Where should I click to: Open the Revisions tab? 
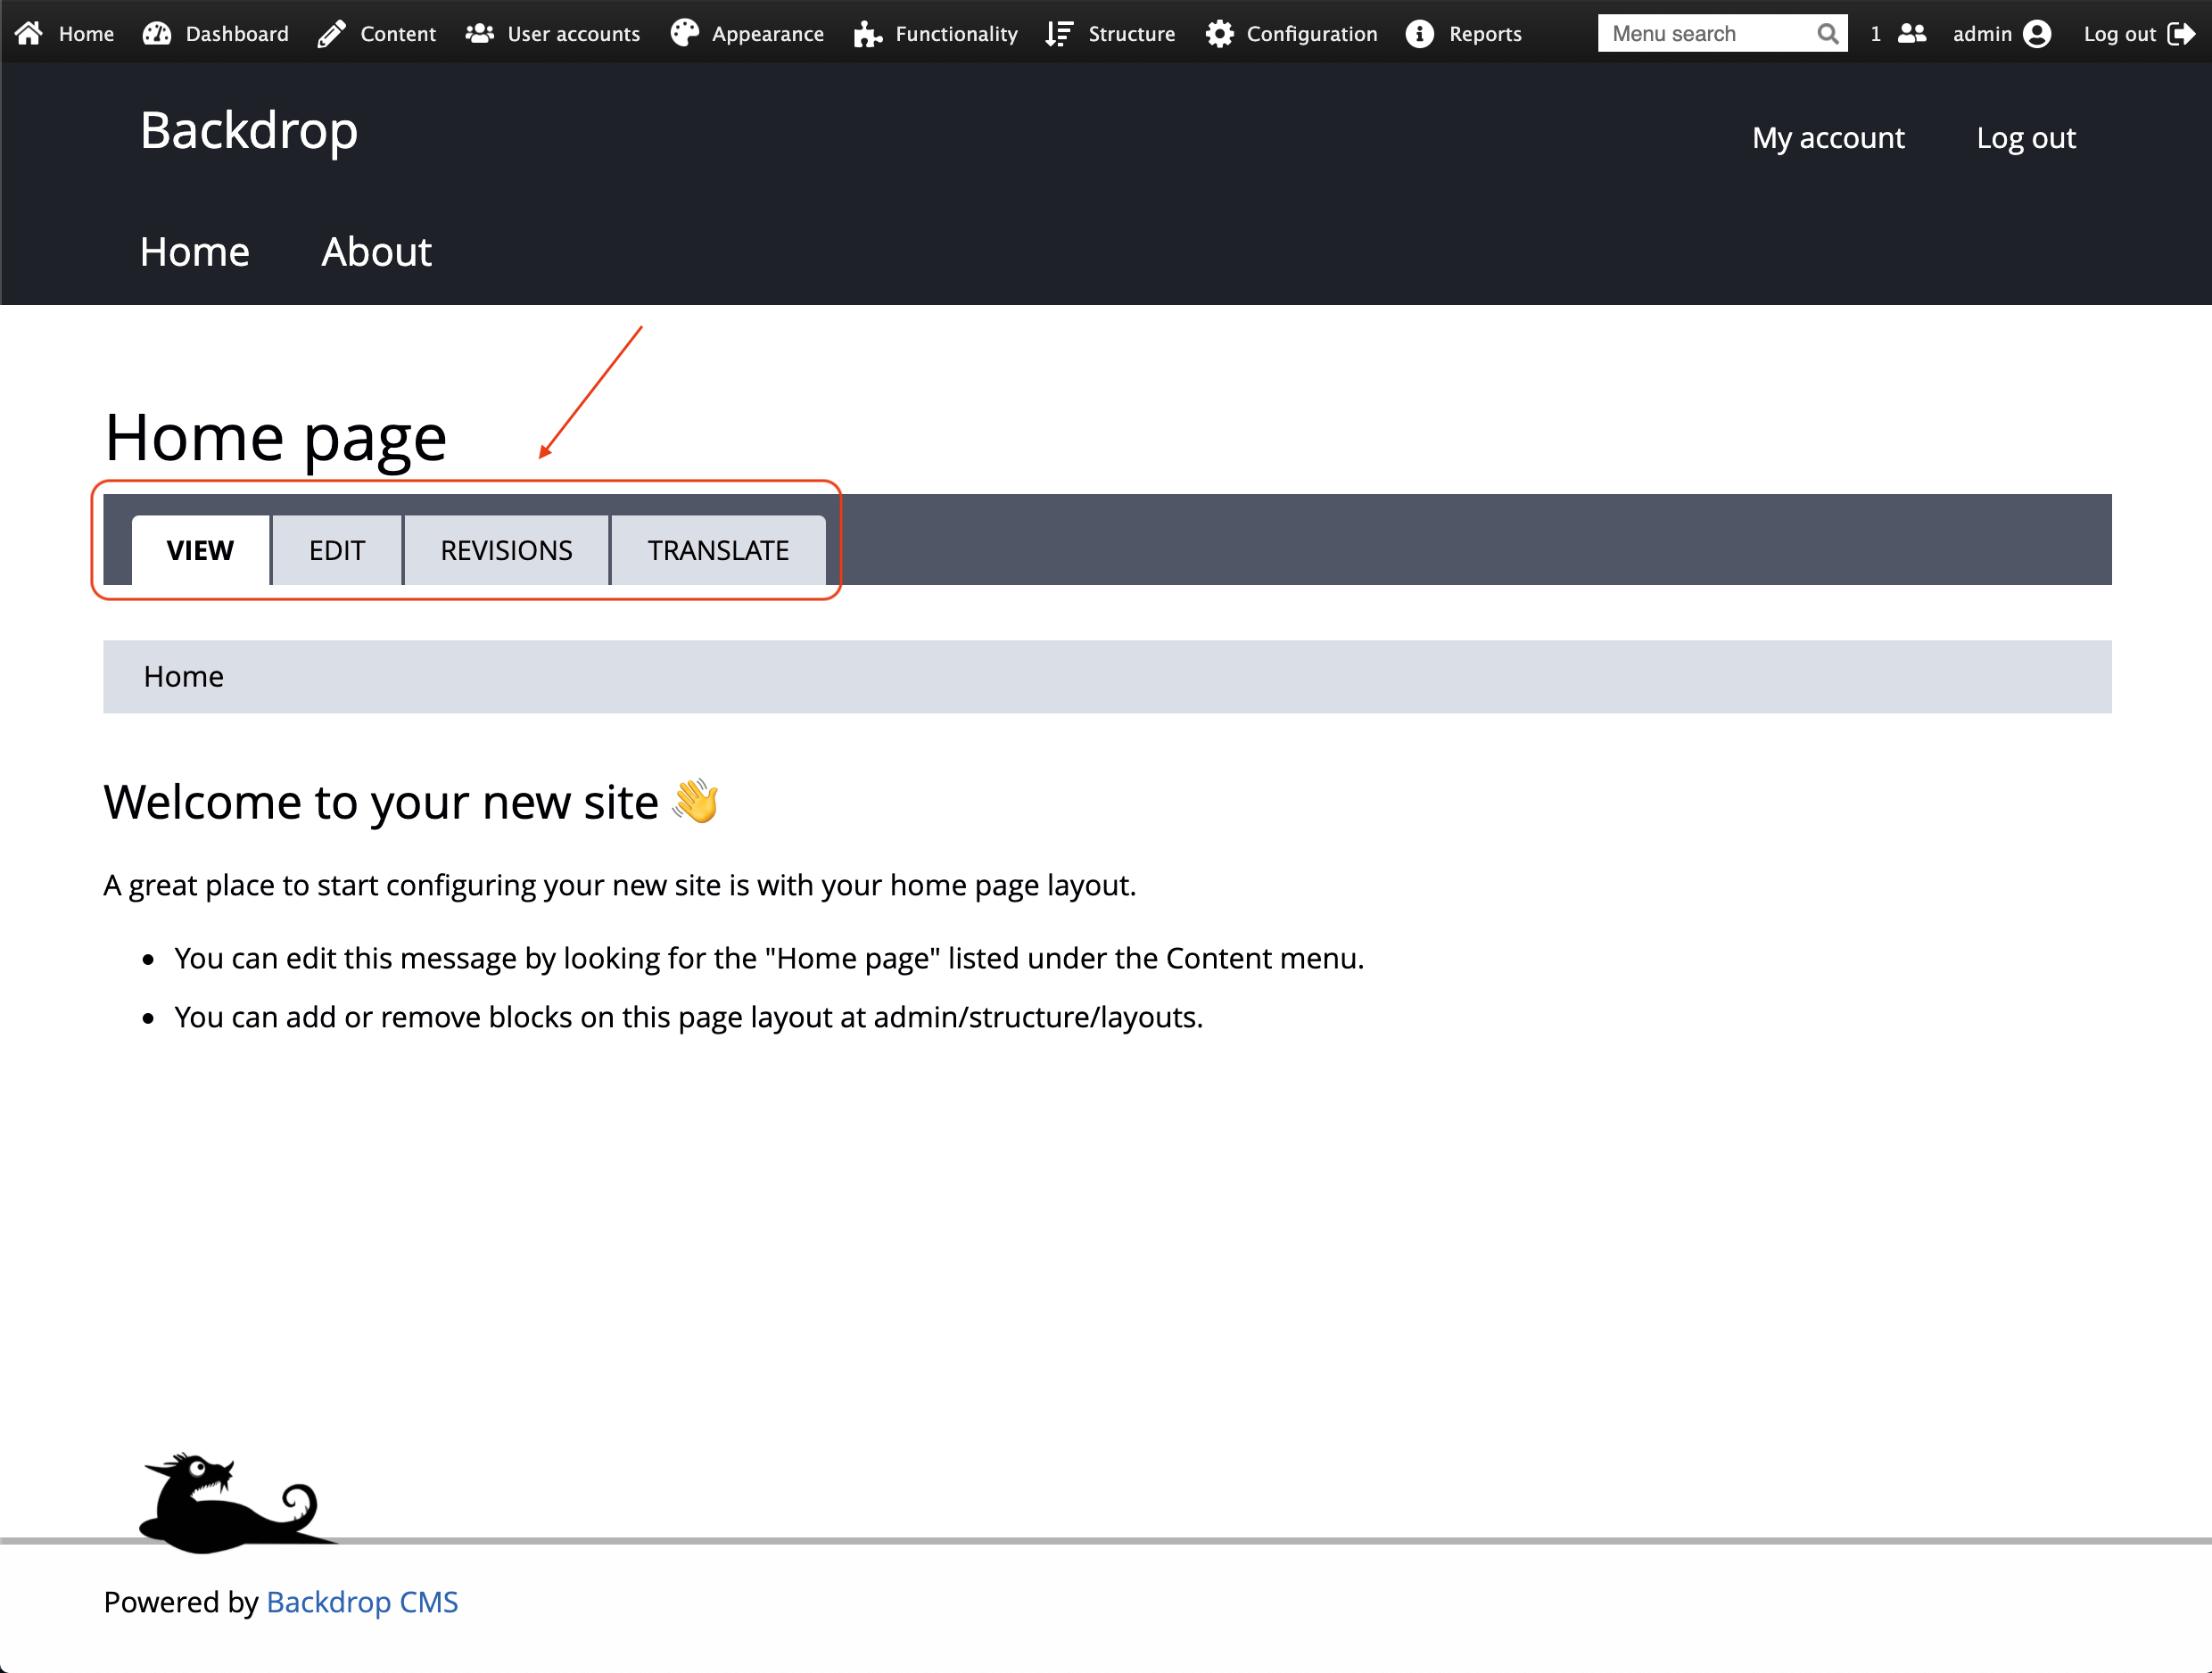coord(505,550)
